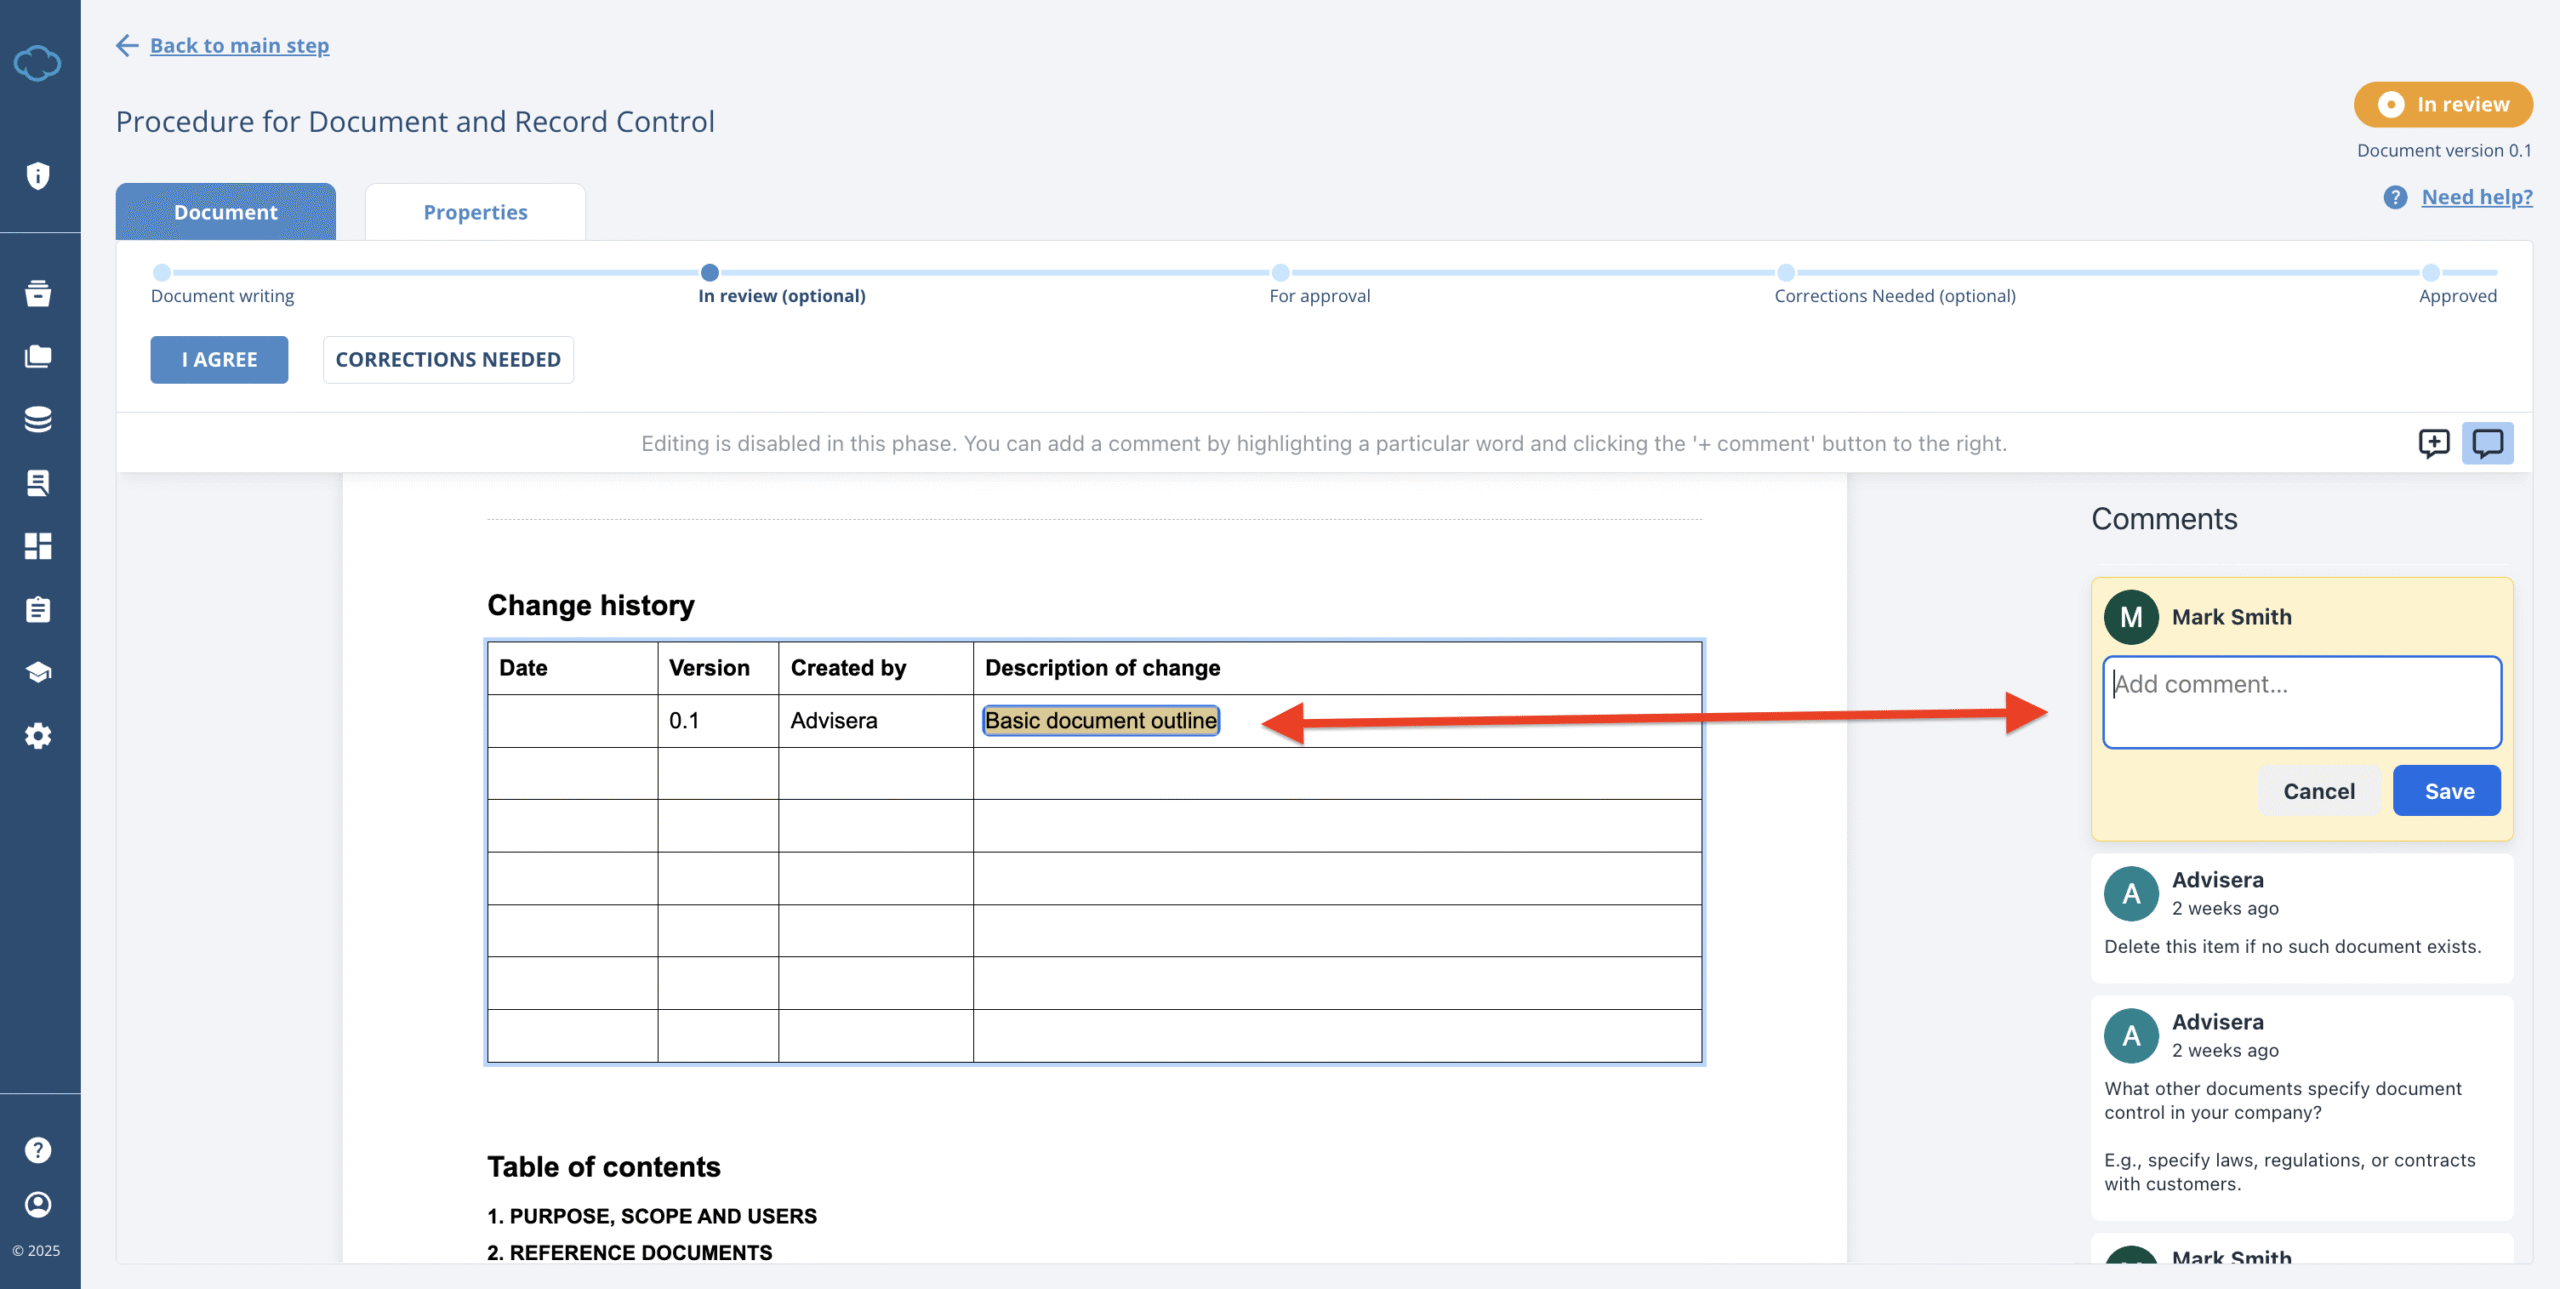
Task: Toggle the show comments speech bubble icon
Action: tap(2488, 443)
